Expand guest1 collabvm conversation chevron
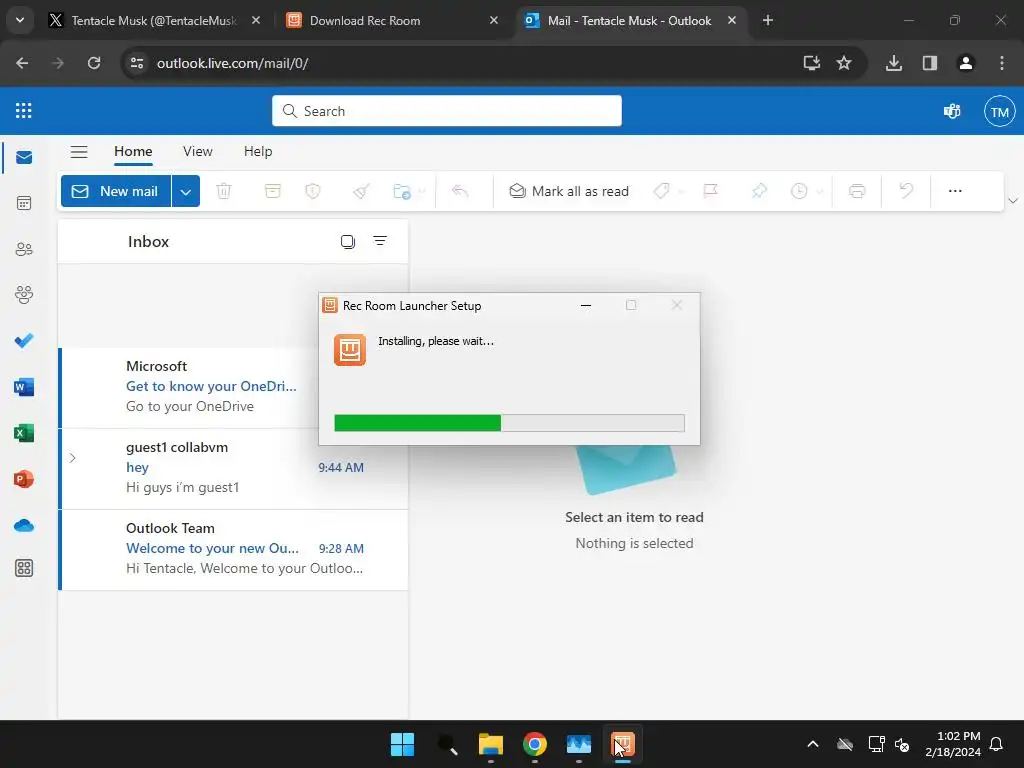 click(72, 458)
